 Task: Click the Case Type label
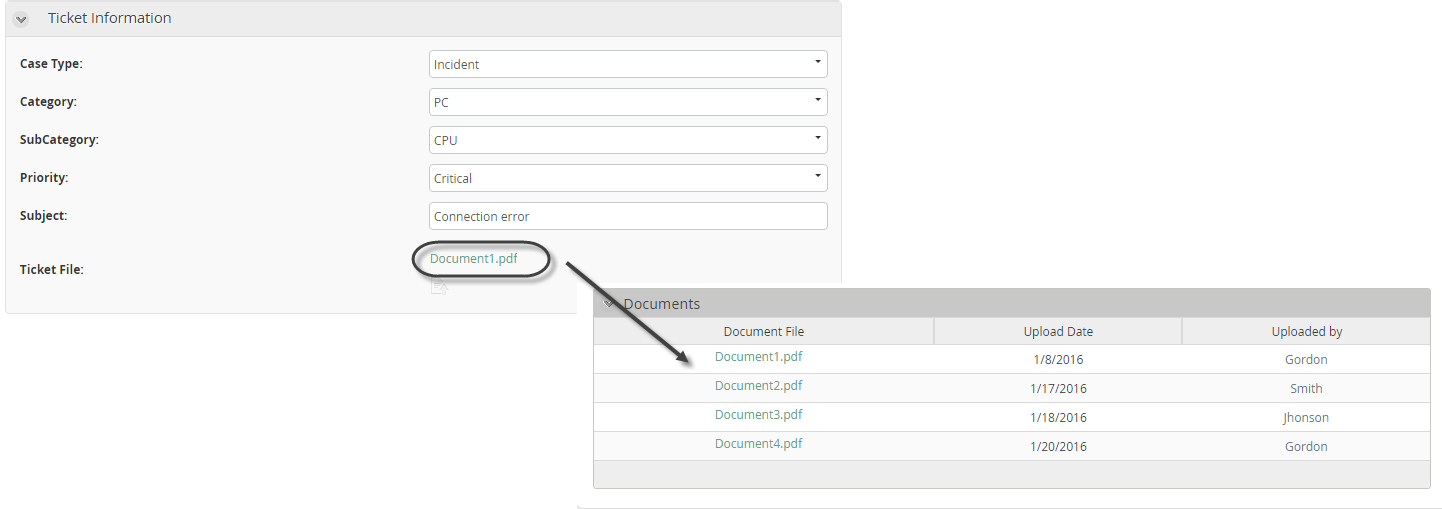tap(51, 64)
